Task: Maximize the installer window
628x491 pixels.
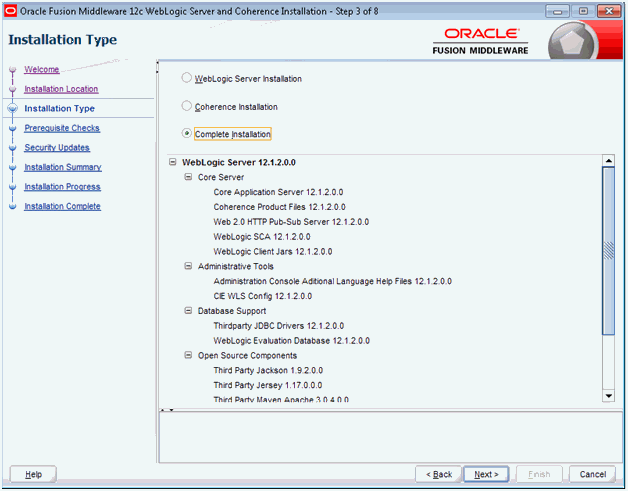Action: [583, 11]
